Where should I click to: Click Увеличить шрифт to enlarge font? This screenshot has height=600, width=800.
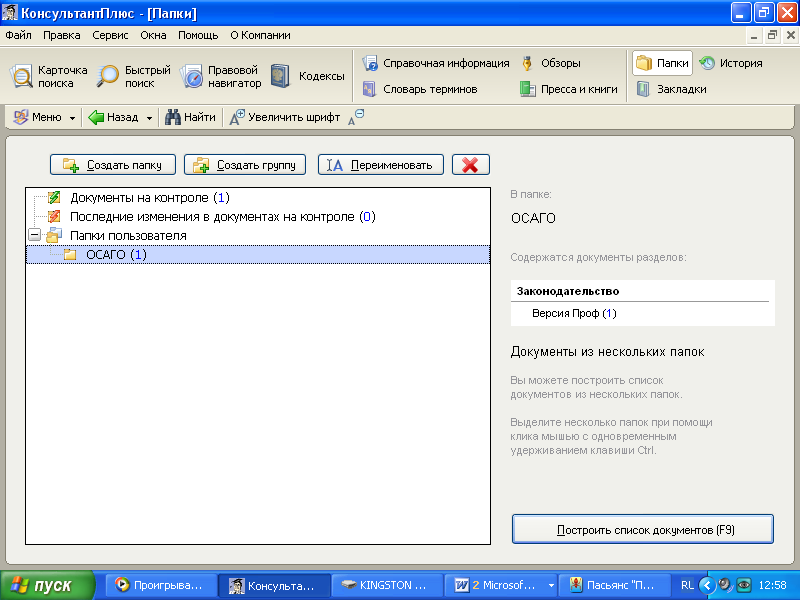285,117
